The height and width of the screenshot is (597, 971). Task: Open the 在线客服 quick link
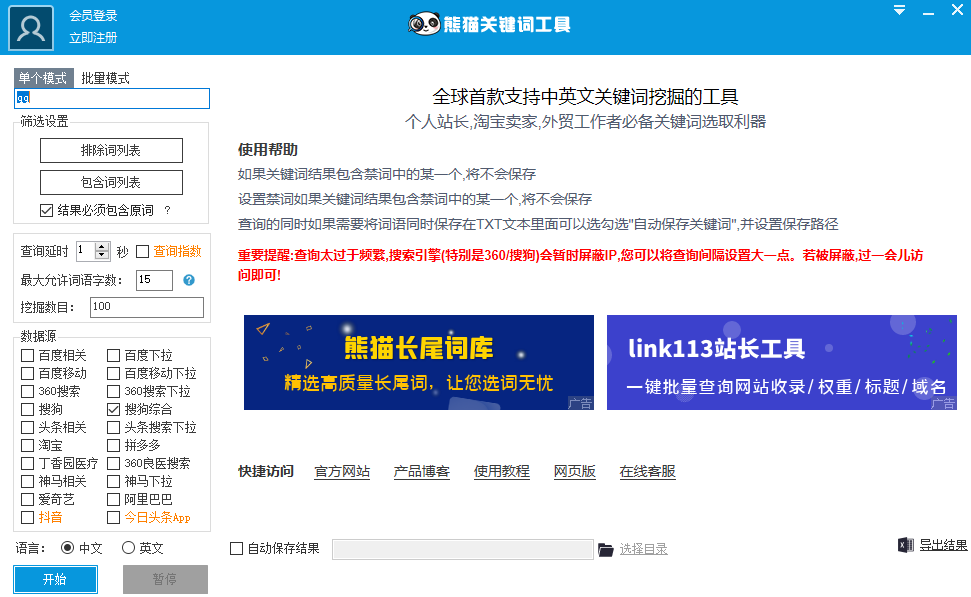tap(648, 472)
